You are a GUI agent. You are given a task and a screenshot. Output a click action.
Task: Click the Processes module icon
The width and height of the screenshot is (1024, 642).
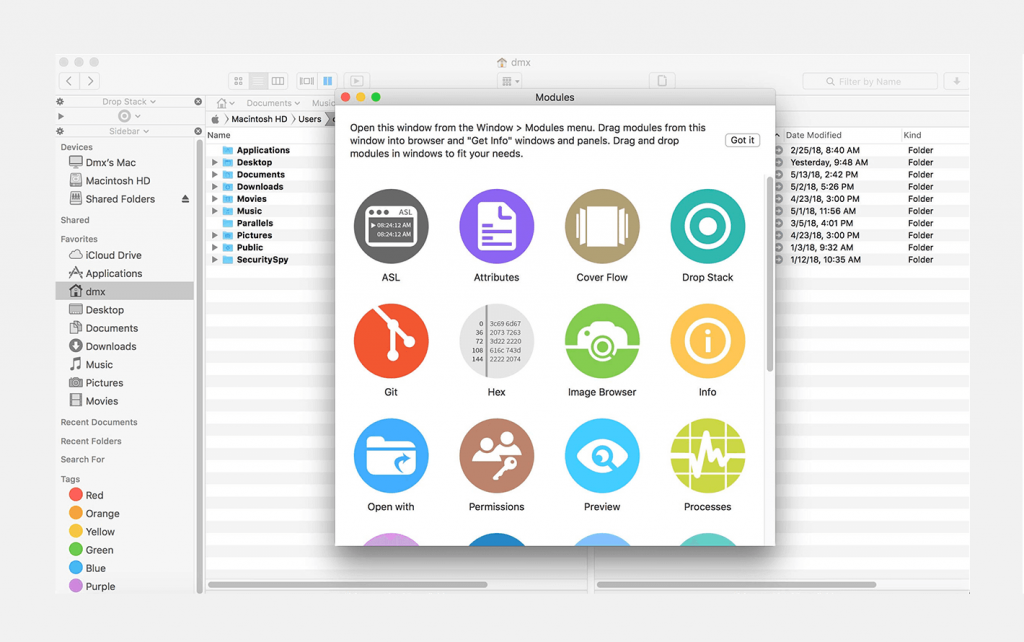pyautogui.click(x=707, y=455)
